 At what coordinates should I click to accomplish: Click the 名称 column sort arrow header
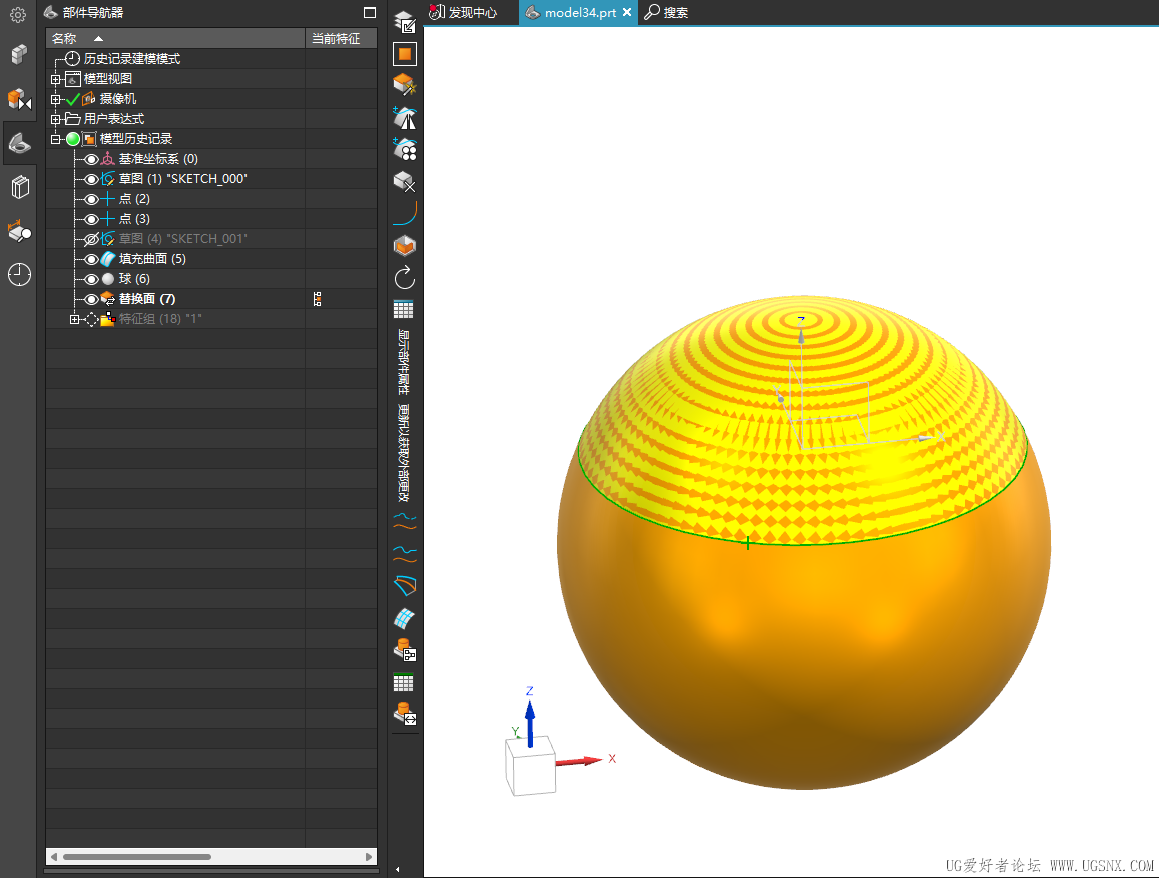[97, 36]
